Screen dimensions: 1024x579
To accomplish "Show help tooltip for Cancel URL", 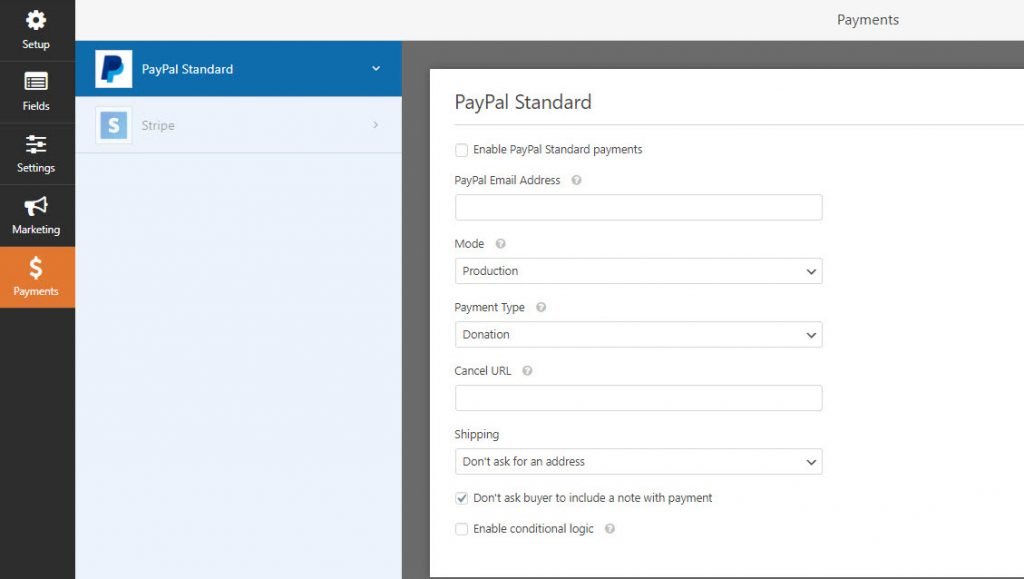I will coord(527,370).
